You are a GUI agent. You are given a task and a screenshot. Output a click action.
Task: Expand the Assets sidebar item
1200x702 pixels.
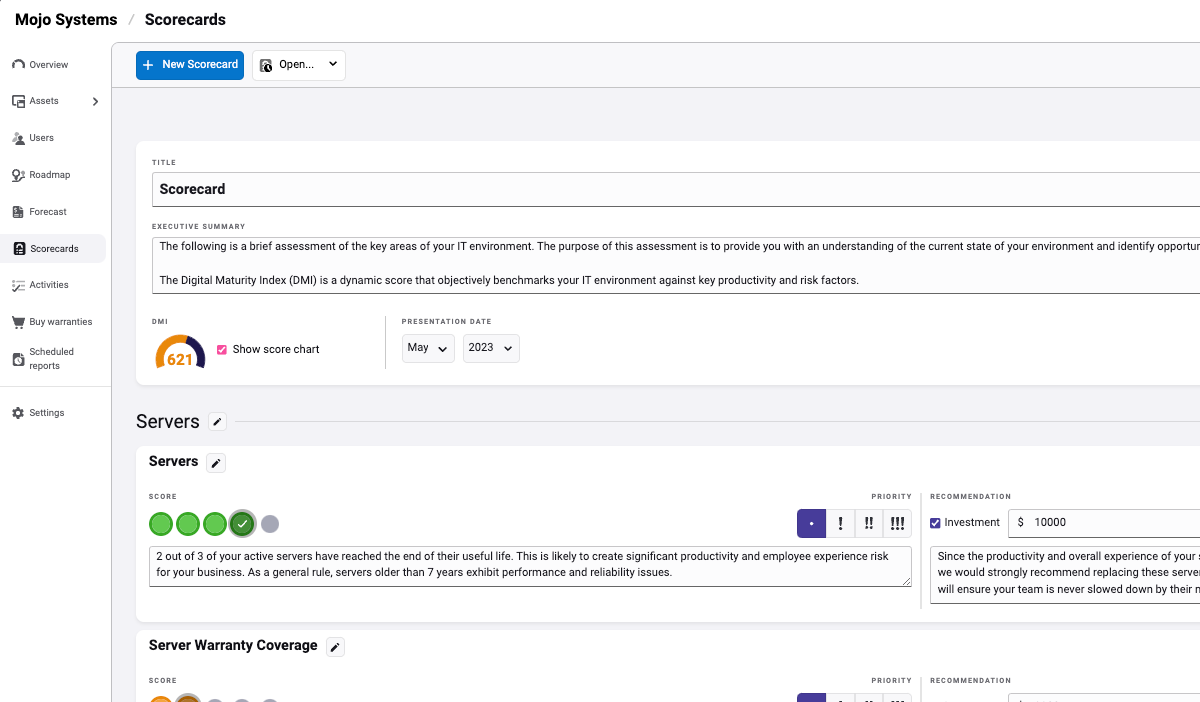click(95, 101)
